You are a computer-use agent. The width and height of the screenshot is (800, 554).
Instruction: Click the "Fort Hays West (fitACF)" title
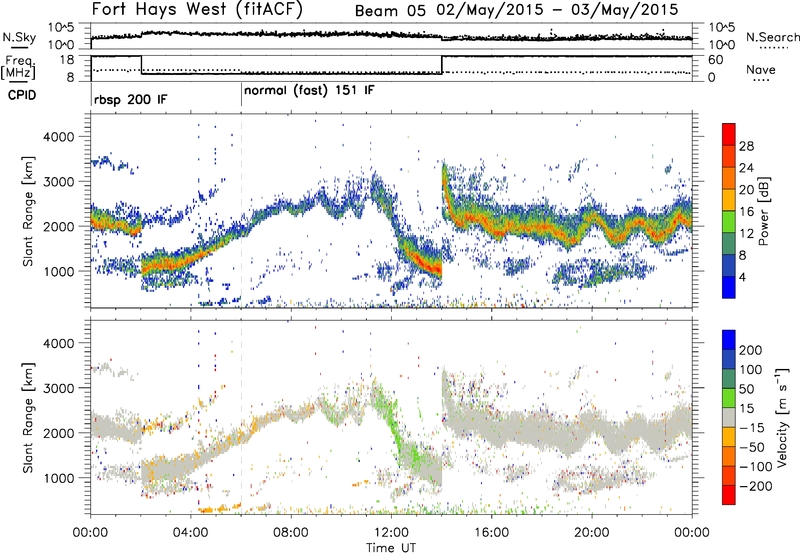(x=196, y=9)
